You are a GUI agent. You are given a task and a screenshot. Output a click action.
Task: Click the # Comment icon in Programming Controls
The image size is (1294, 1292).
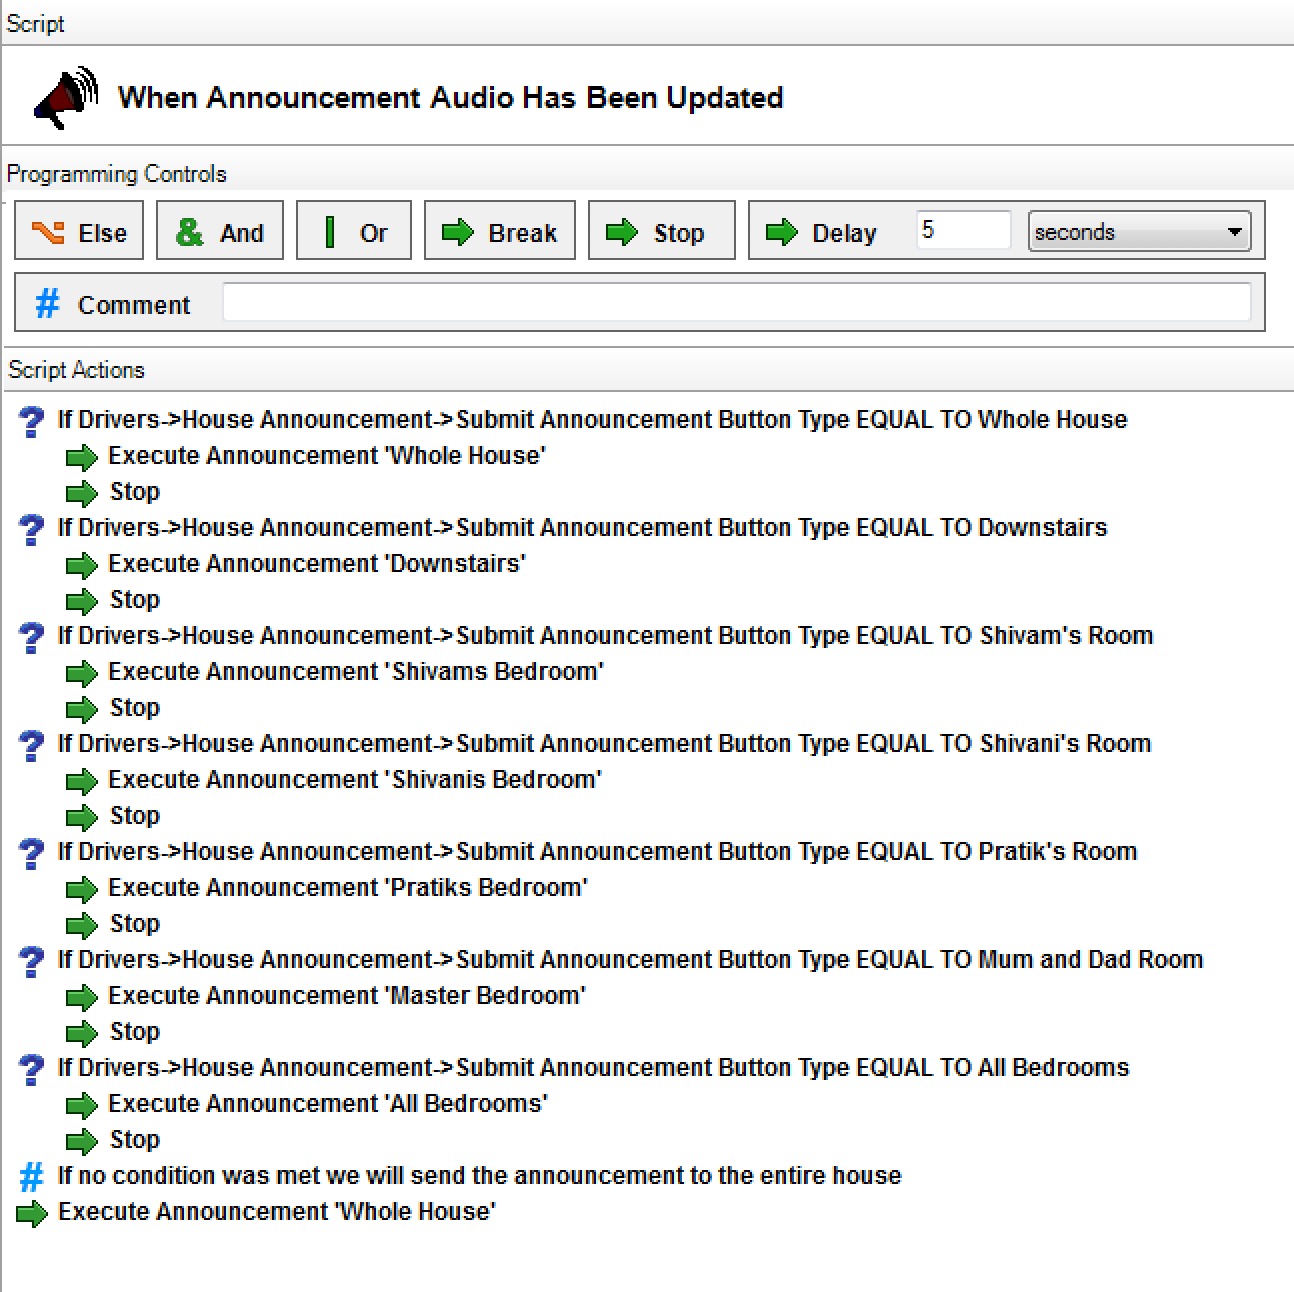pyautogui.click(x=48, y=303)
